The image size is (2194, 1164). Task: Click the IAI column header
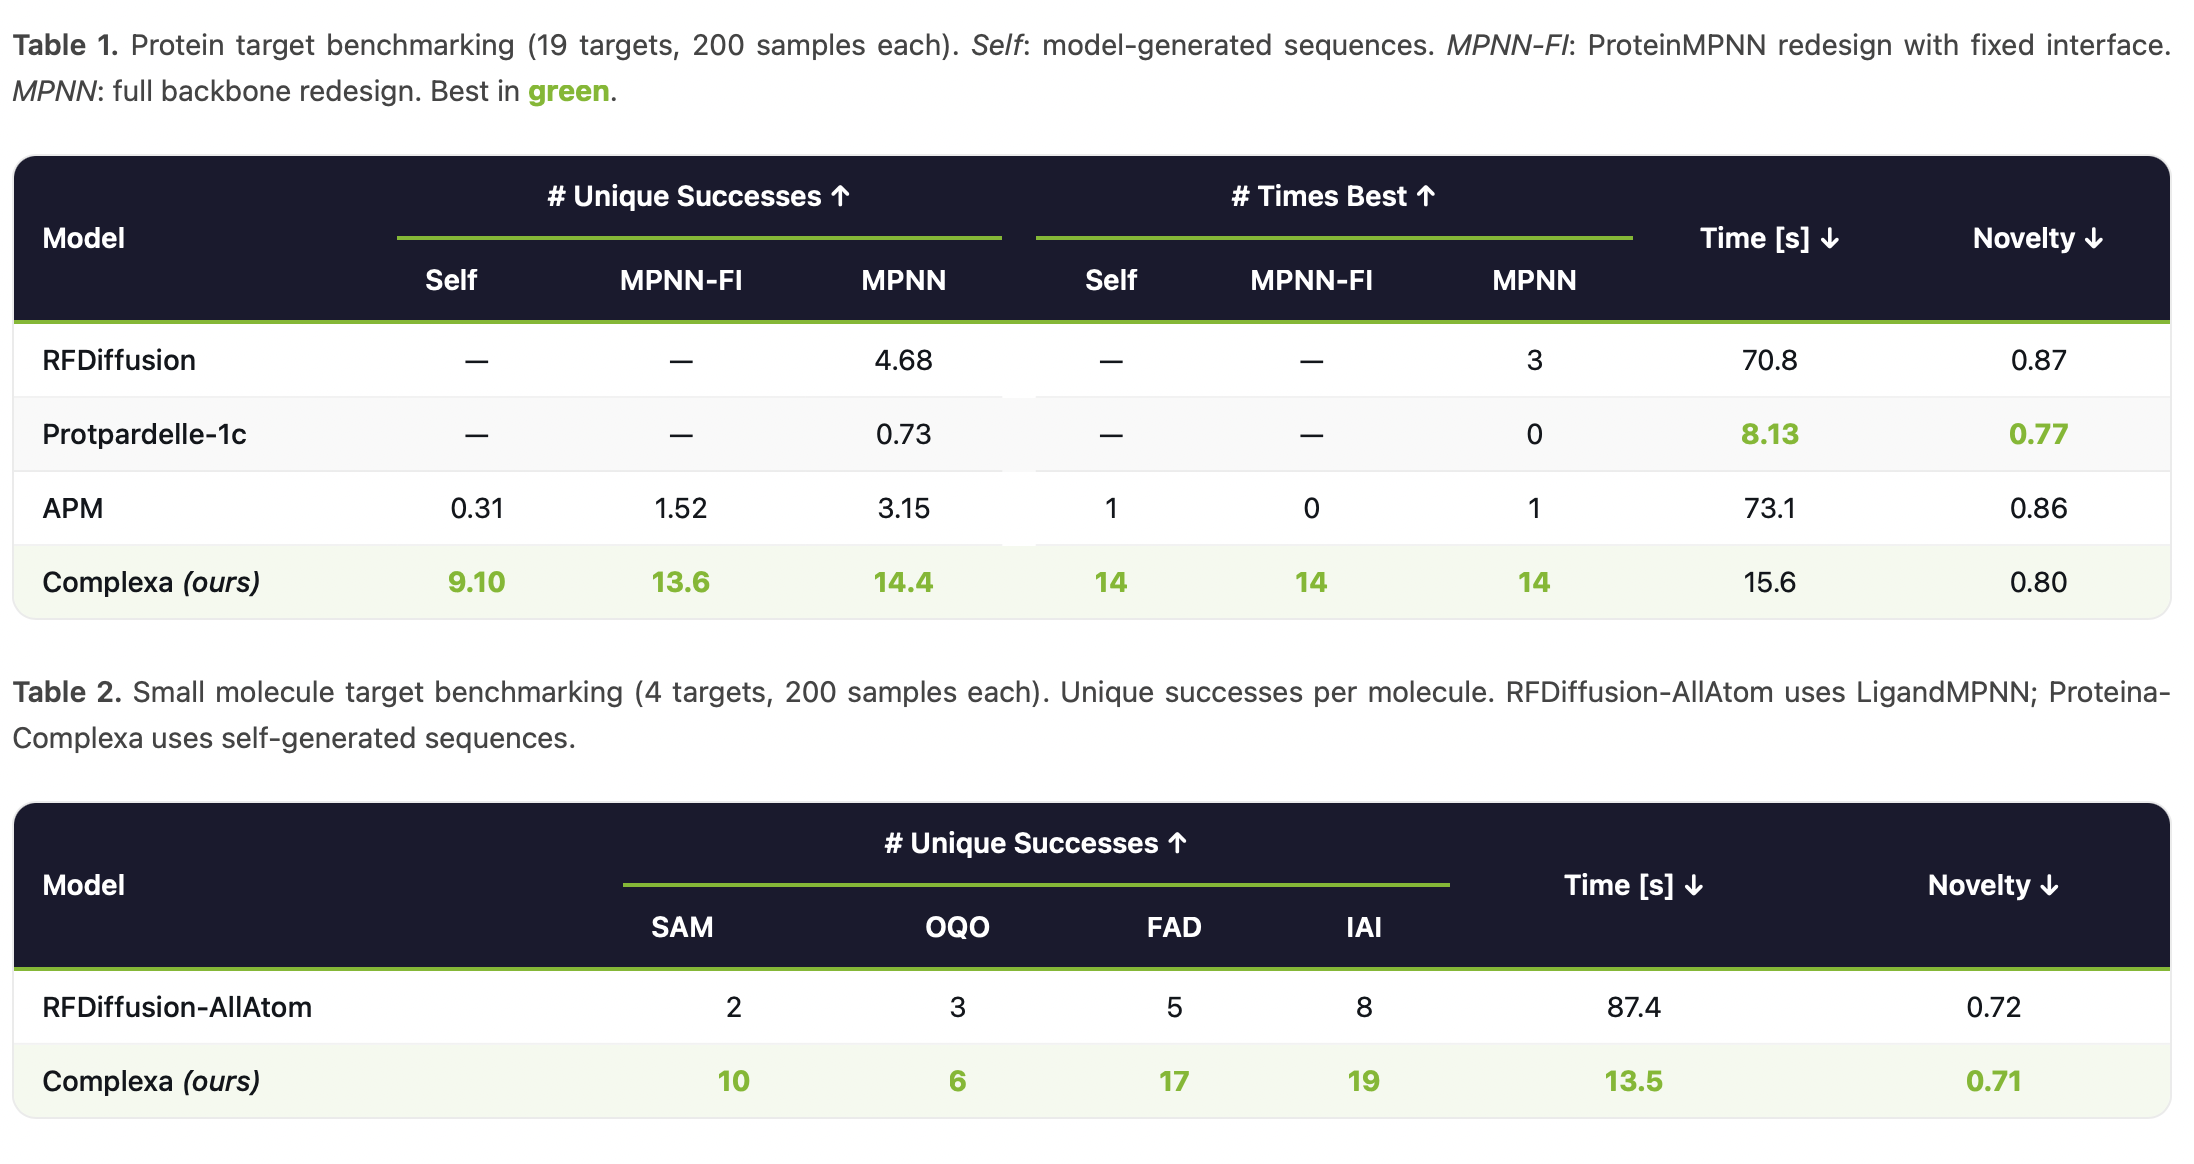(1363, 927)
